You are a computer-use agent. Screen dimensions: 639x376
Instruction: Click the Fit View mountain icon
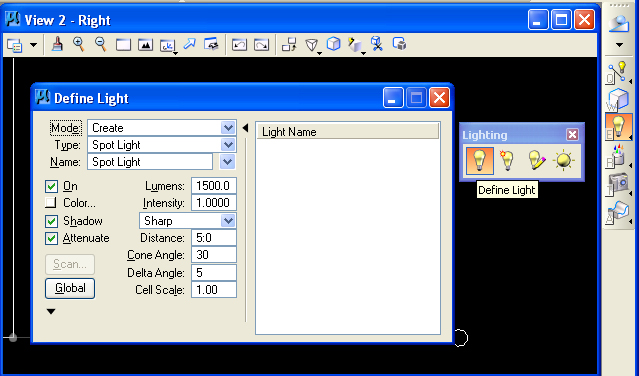click(145, 45)
